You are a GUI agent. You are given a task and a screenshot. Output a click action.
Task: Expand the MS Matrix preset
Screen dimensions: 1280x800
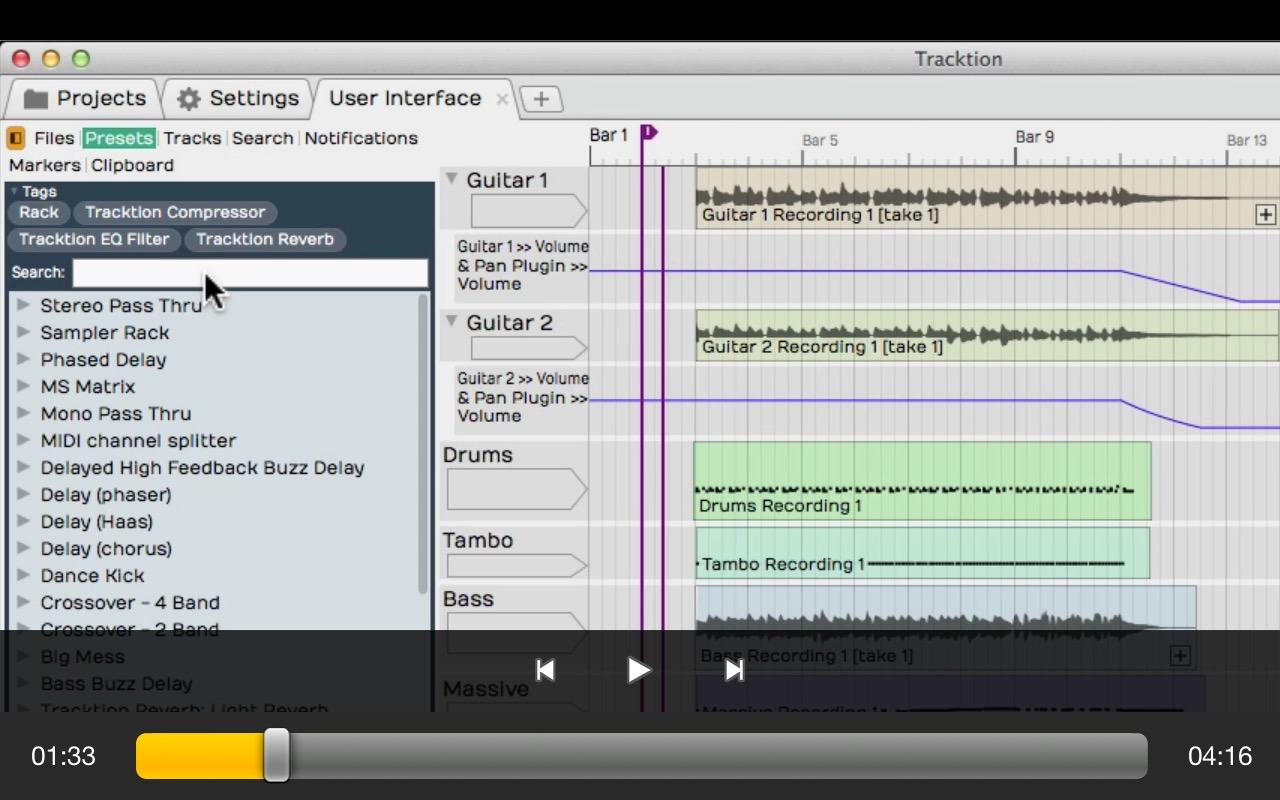[x=23, y=386]
